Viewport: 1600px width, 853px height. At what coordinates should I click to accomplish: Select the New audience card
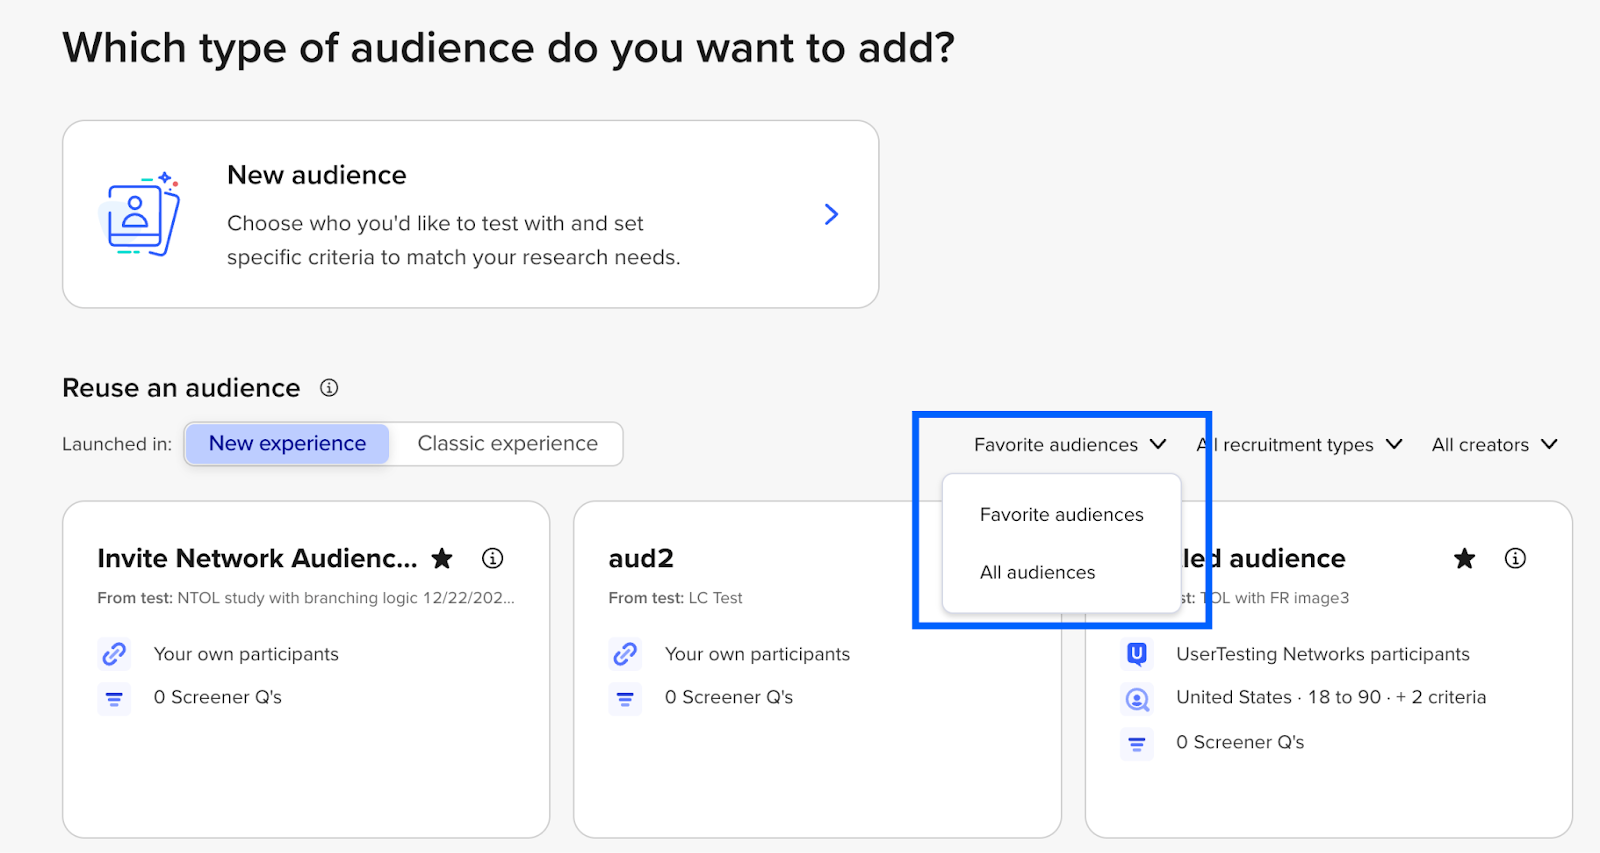(x=470, y=214)
